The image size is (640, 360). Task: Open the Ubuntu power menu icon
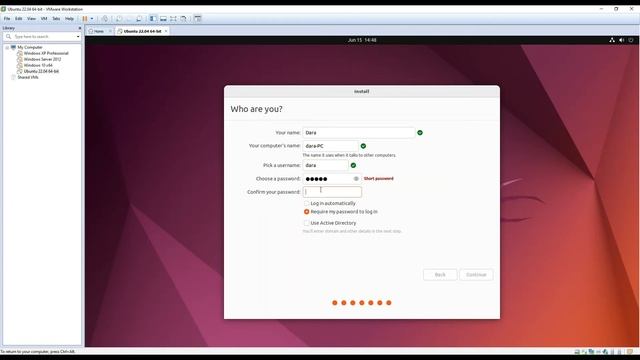click(631, 40)
